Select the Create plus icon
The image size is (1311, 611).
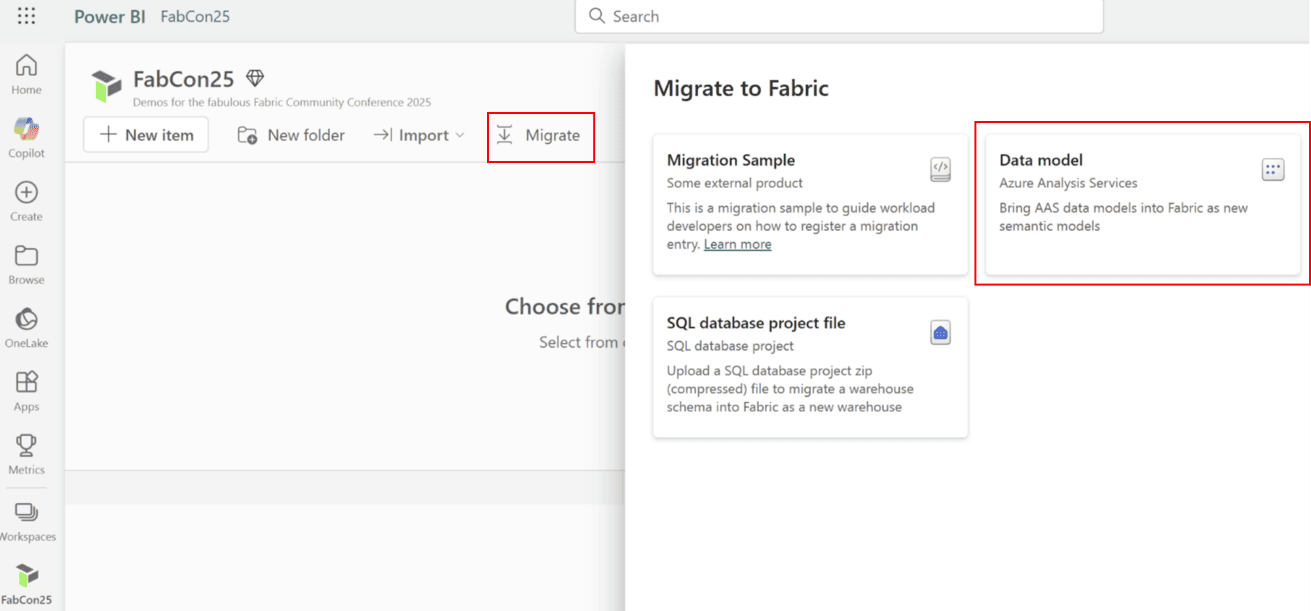(27, 201)
